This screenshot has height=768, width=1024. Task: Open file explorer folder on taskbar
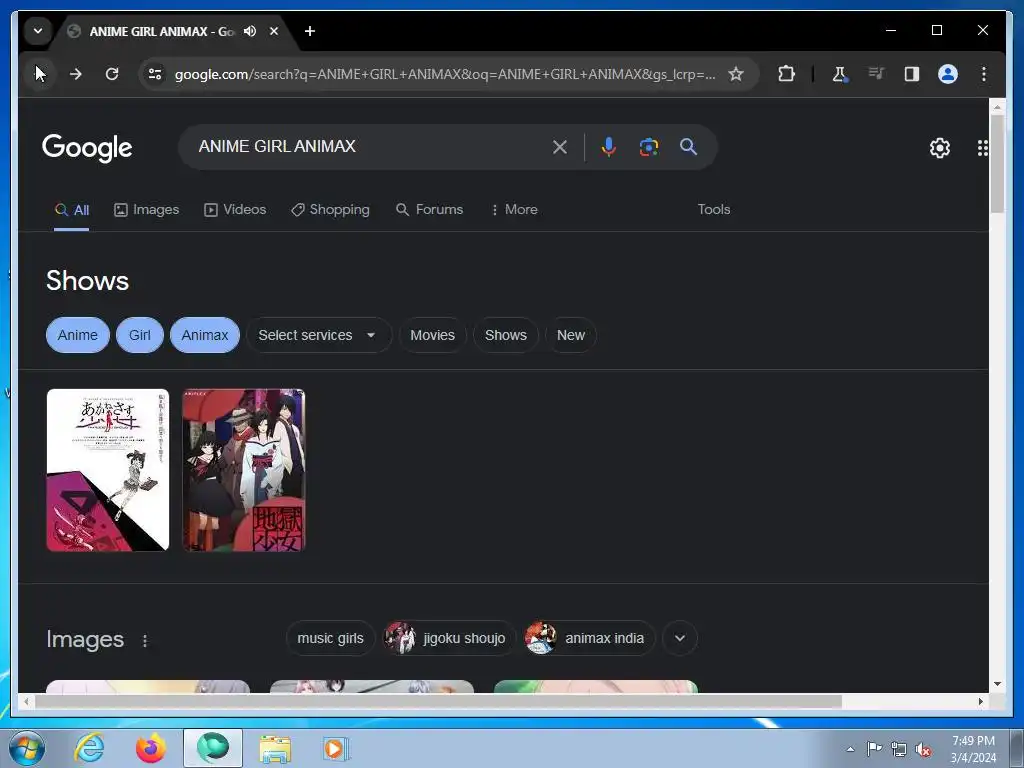pyautogui.click(x=276, y=749)
